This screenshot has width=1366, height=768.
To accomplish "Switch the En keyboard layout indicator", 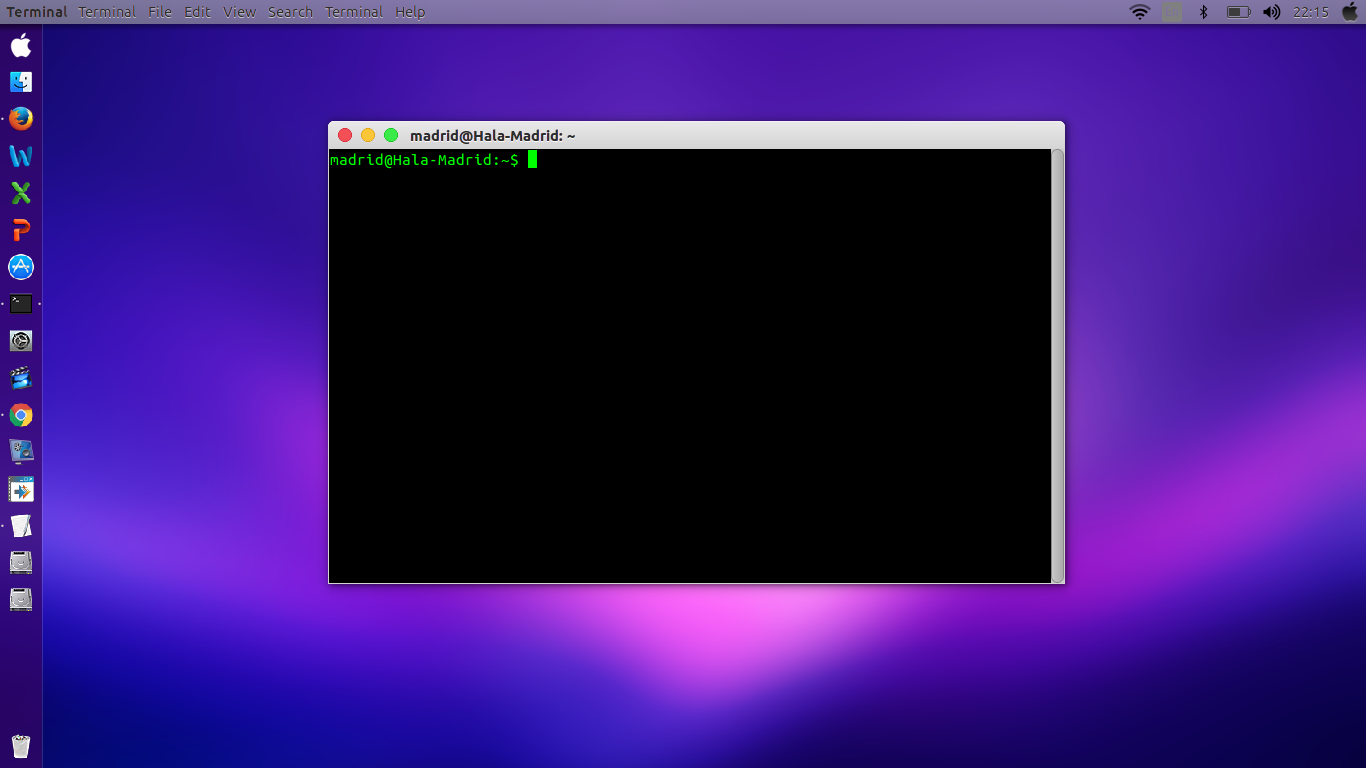I will tap(1170, 11).
